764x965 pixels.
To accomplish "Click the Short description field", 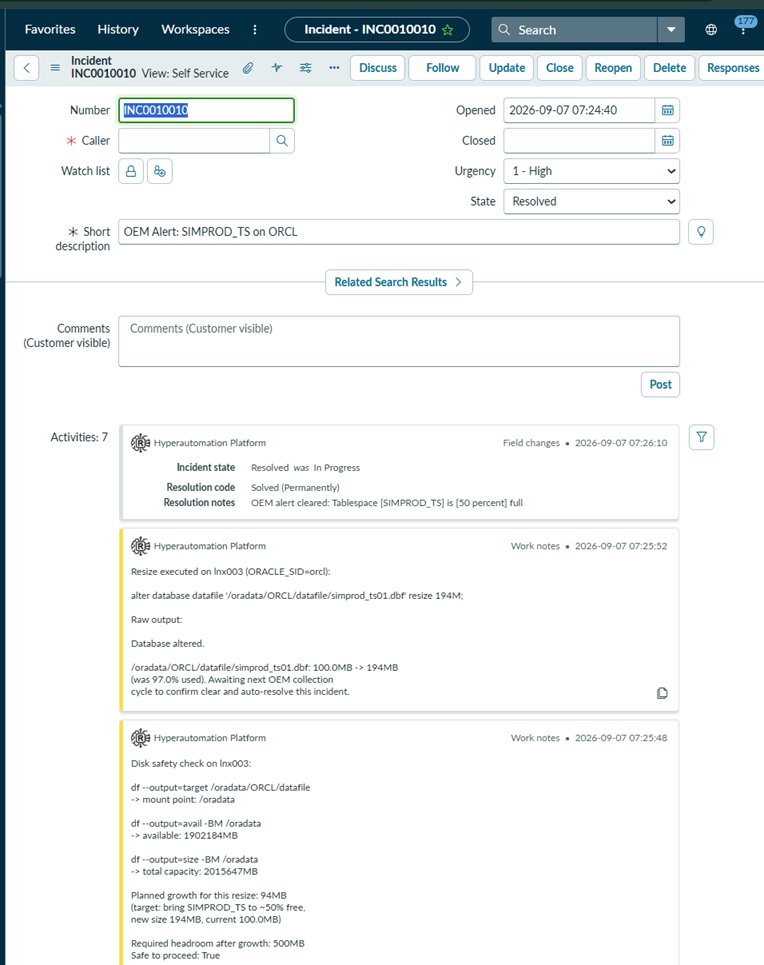I will [399, 232].
